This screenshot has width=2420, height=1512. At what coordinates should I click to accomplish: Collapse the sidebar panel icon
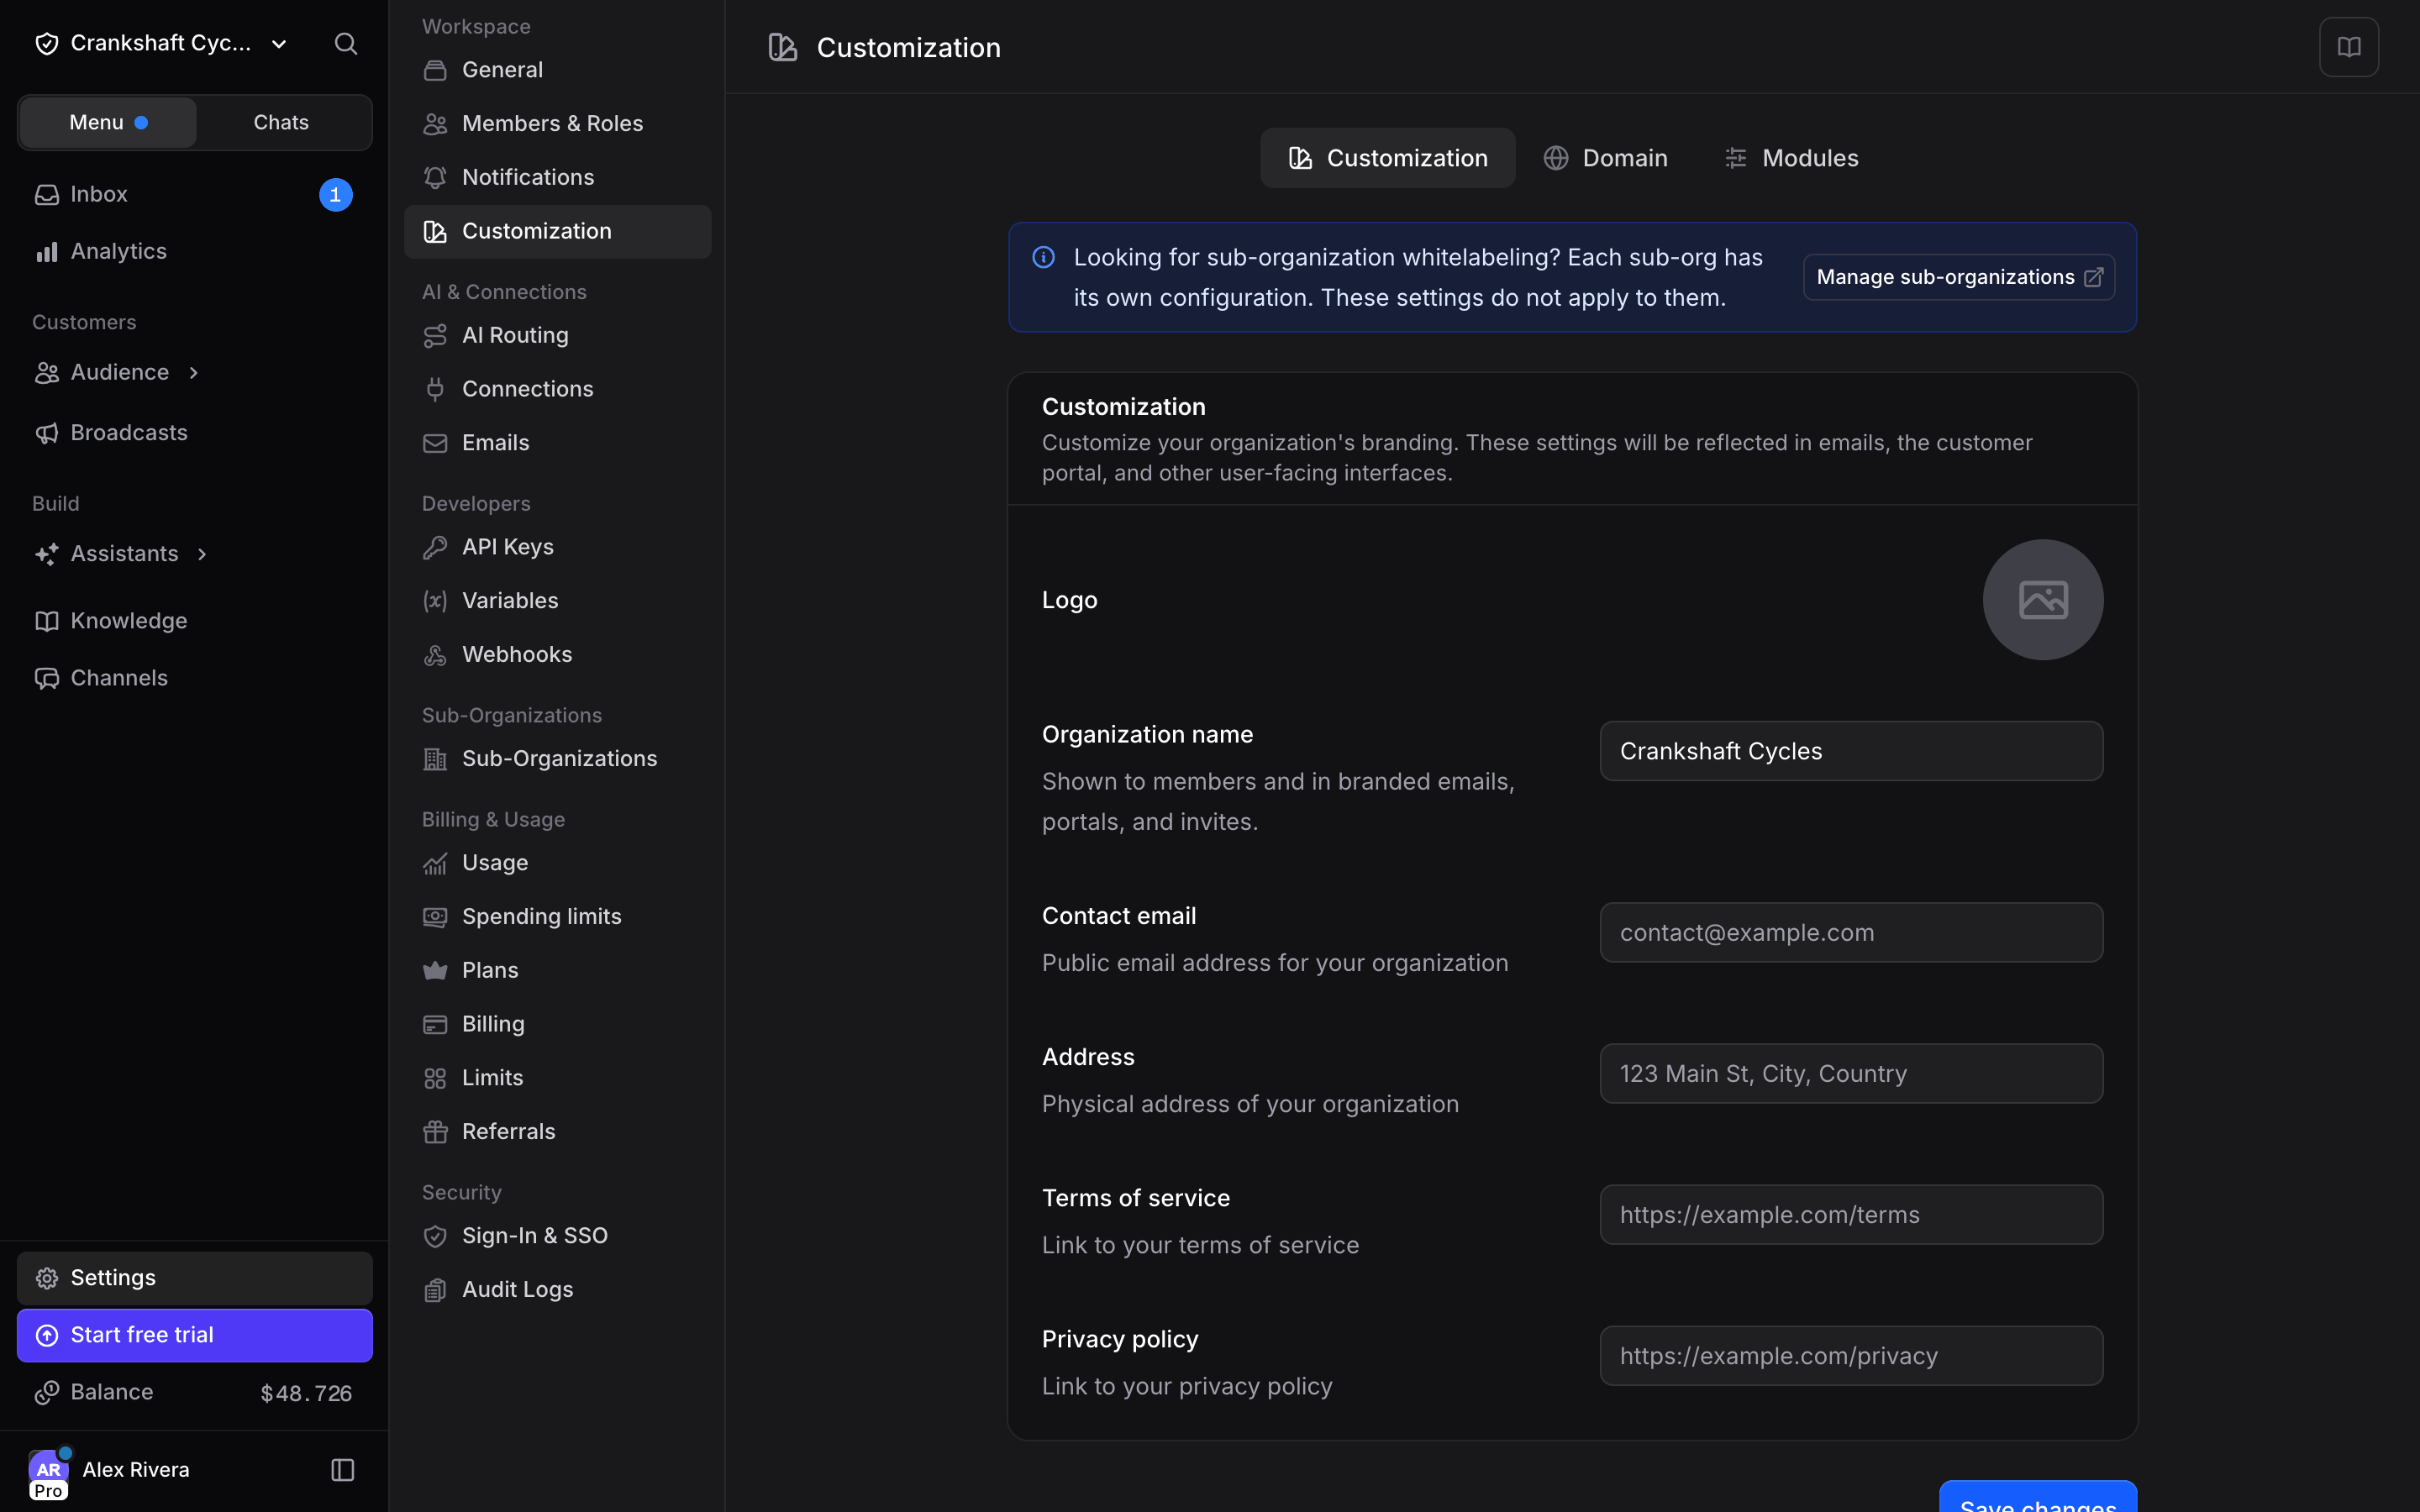(x=342, y=1469)
